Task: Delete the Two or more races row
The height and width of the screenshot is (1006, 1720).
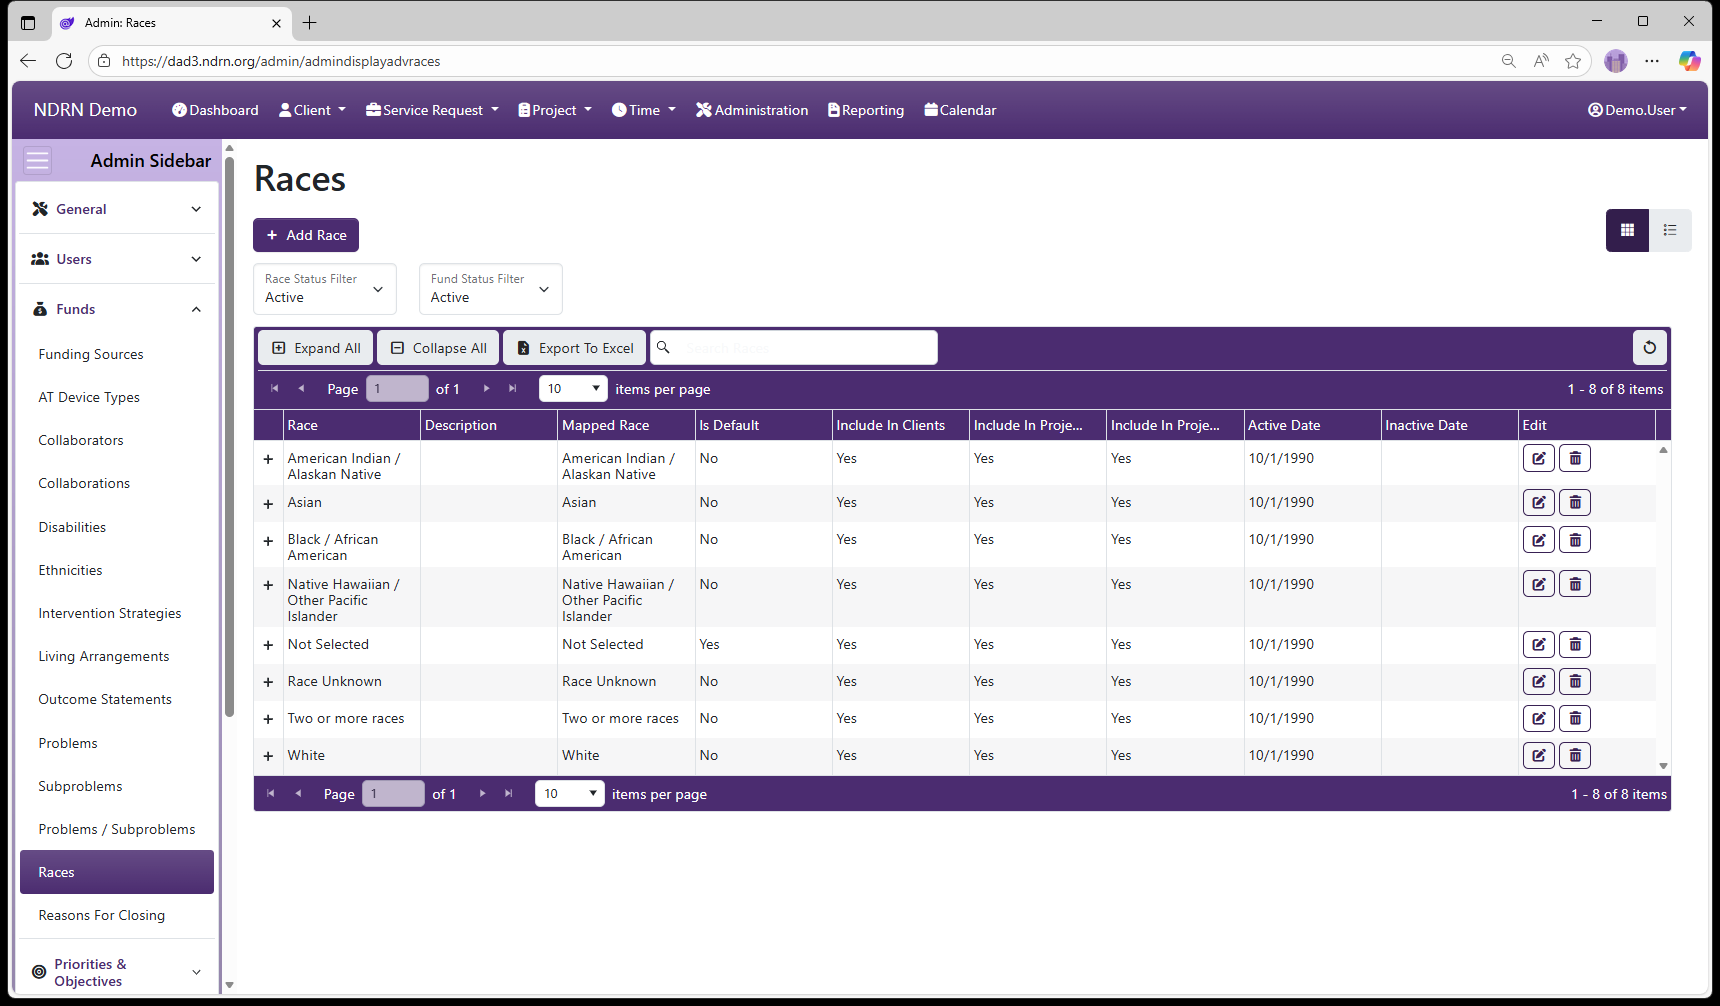Action: pyautogui.click(x=1575, y=718)
